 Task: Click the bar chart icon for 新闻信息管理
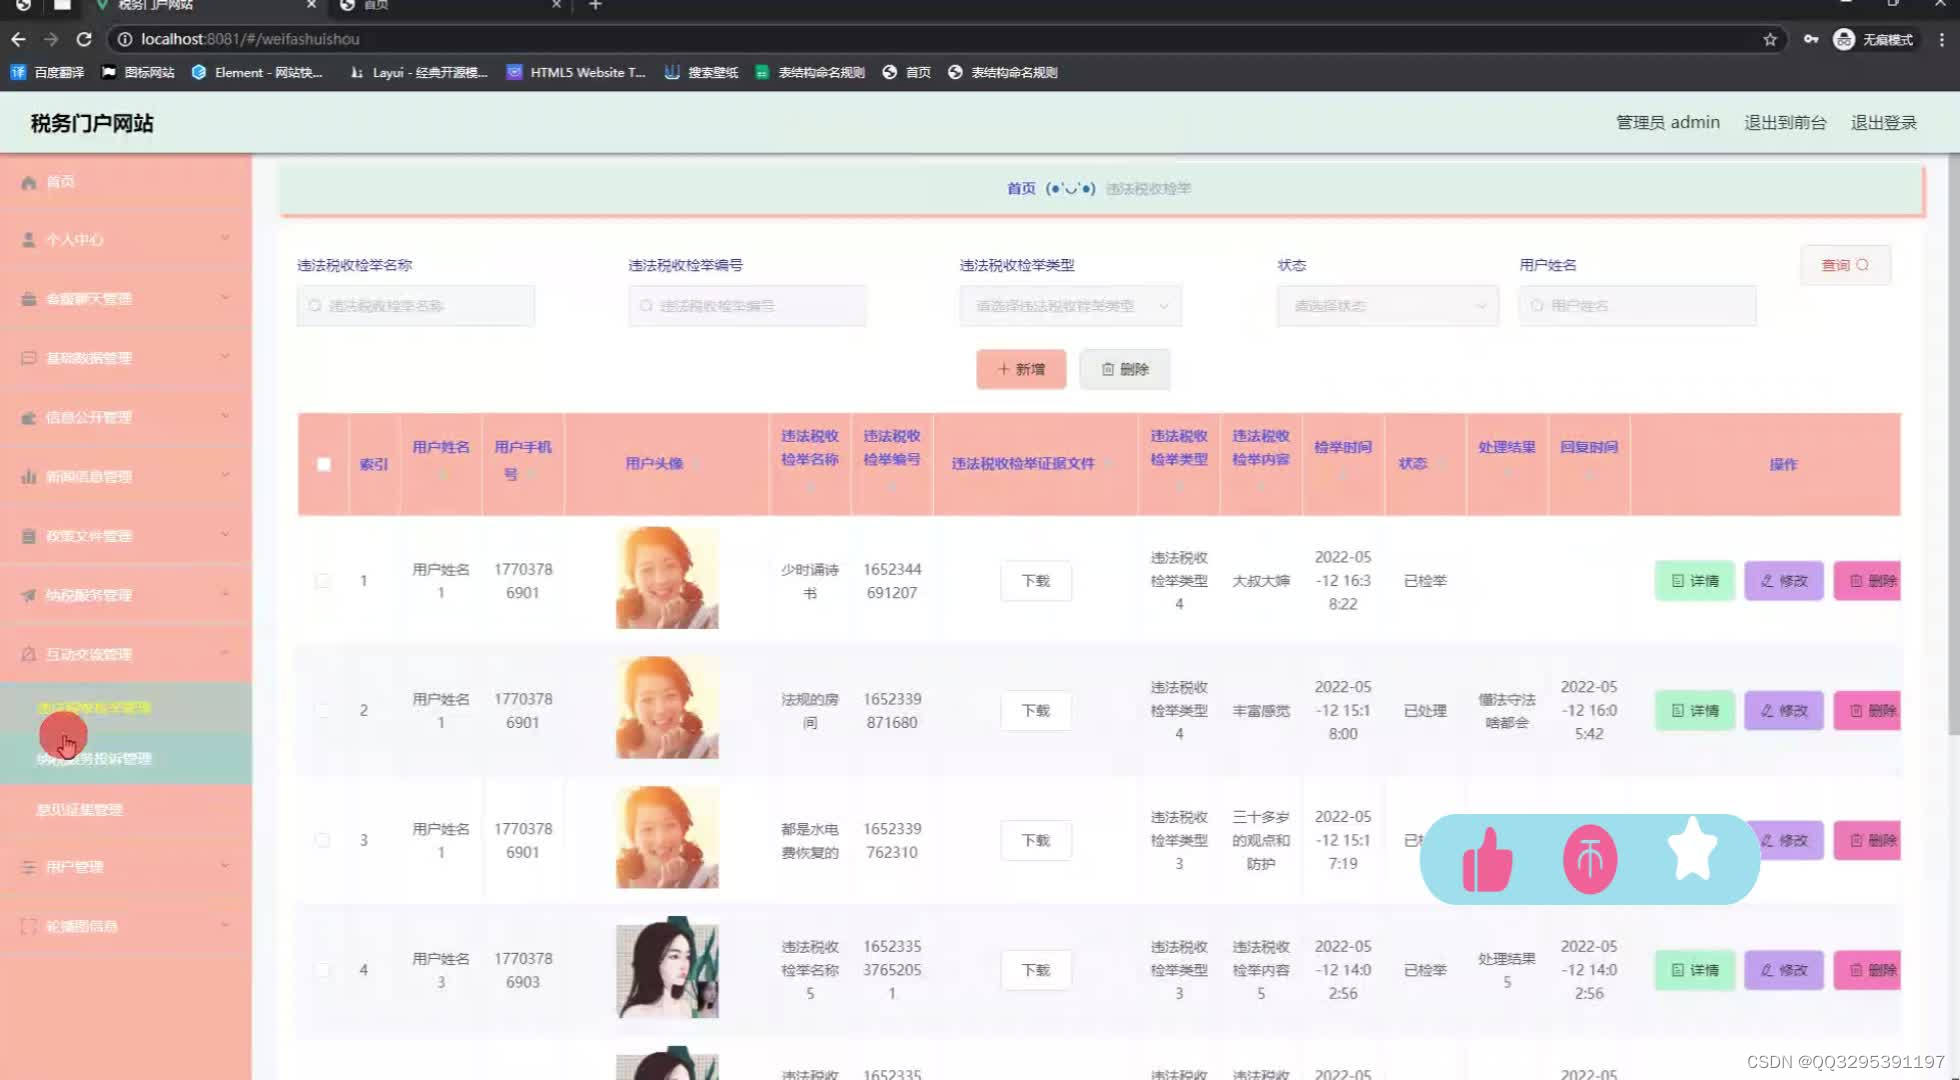click(29, 477)
